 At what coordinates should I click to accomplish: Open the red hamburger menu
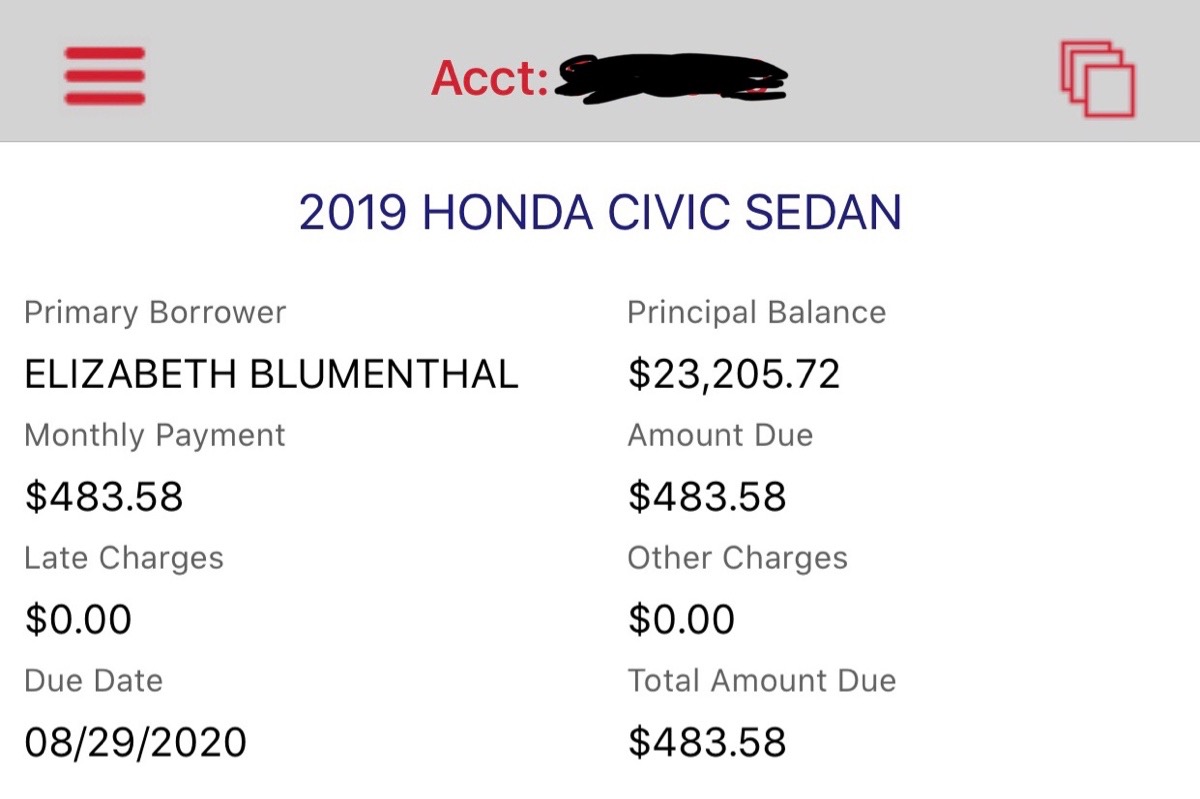point(105,76)
